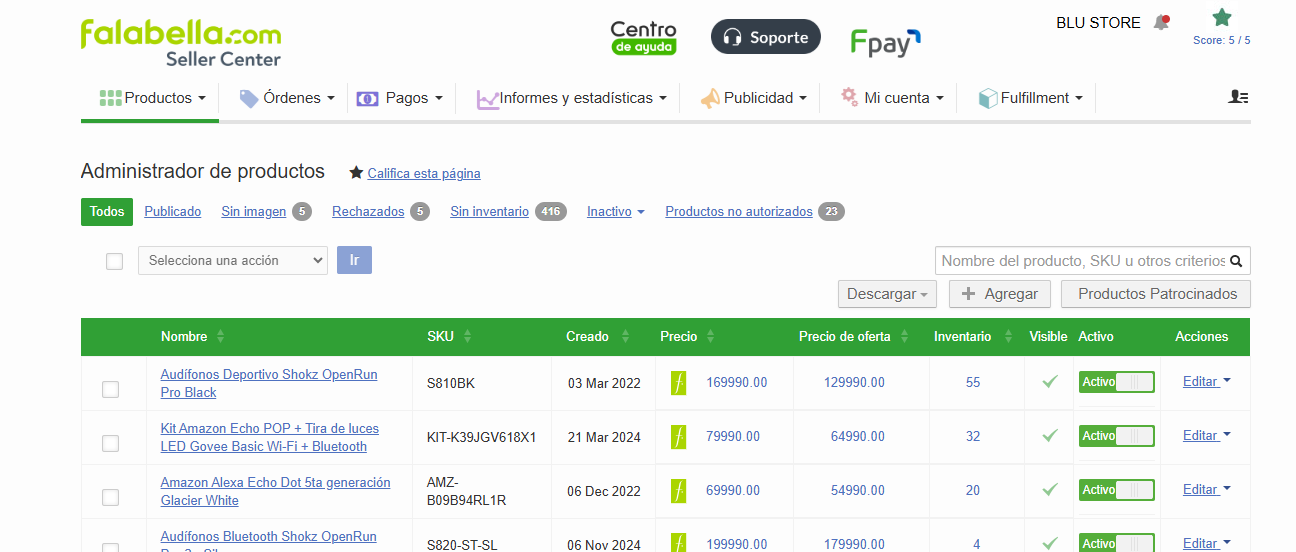Click the Falabella price icon for S810BK
Image resolution: width=1296 pixels, height=552 pixels.
(679, 382)
